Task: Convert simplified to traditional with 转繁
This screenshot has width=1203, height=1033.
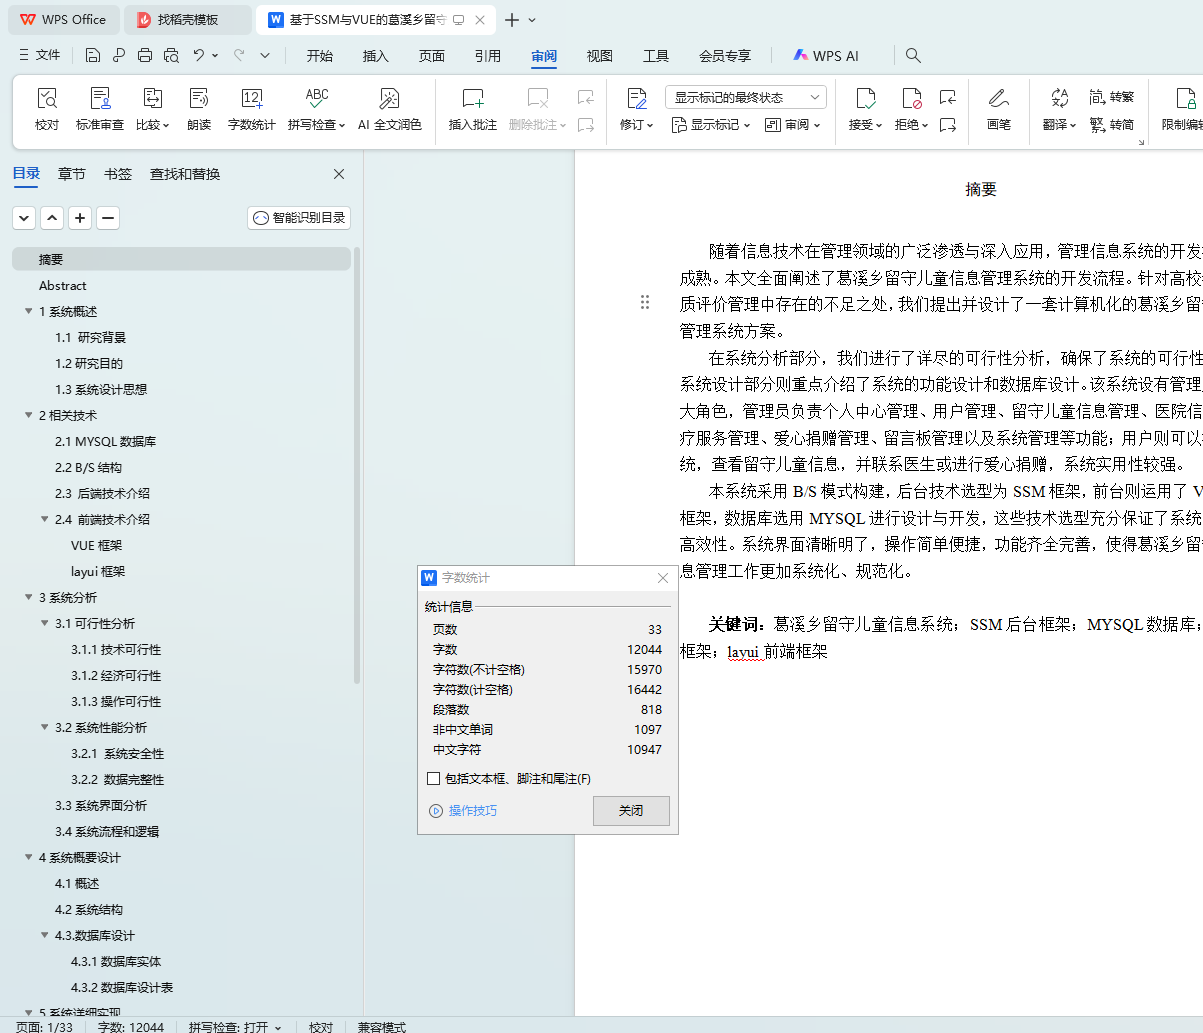Action: [x=1111, y=97]
